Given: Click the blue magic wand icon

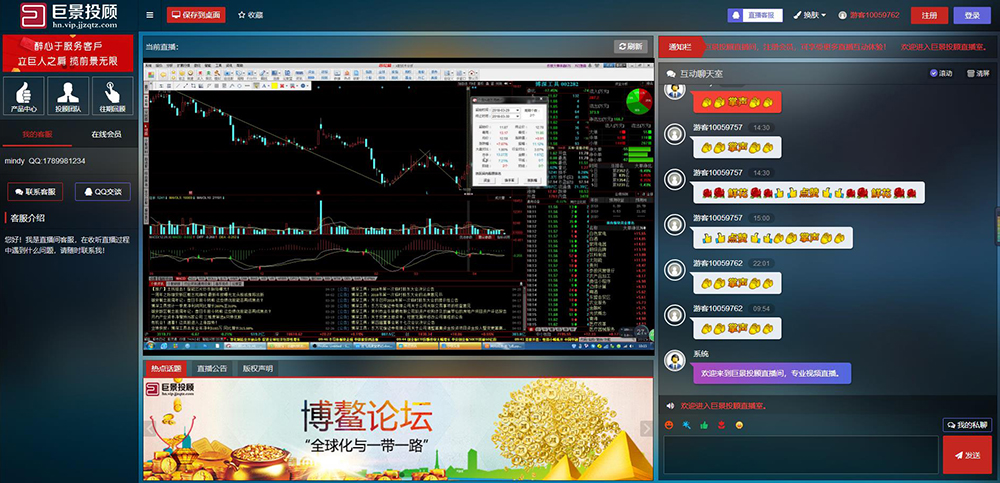Looking at the screenshot, I should click(x=686, y=424).
